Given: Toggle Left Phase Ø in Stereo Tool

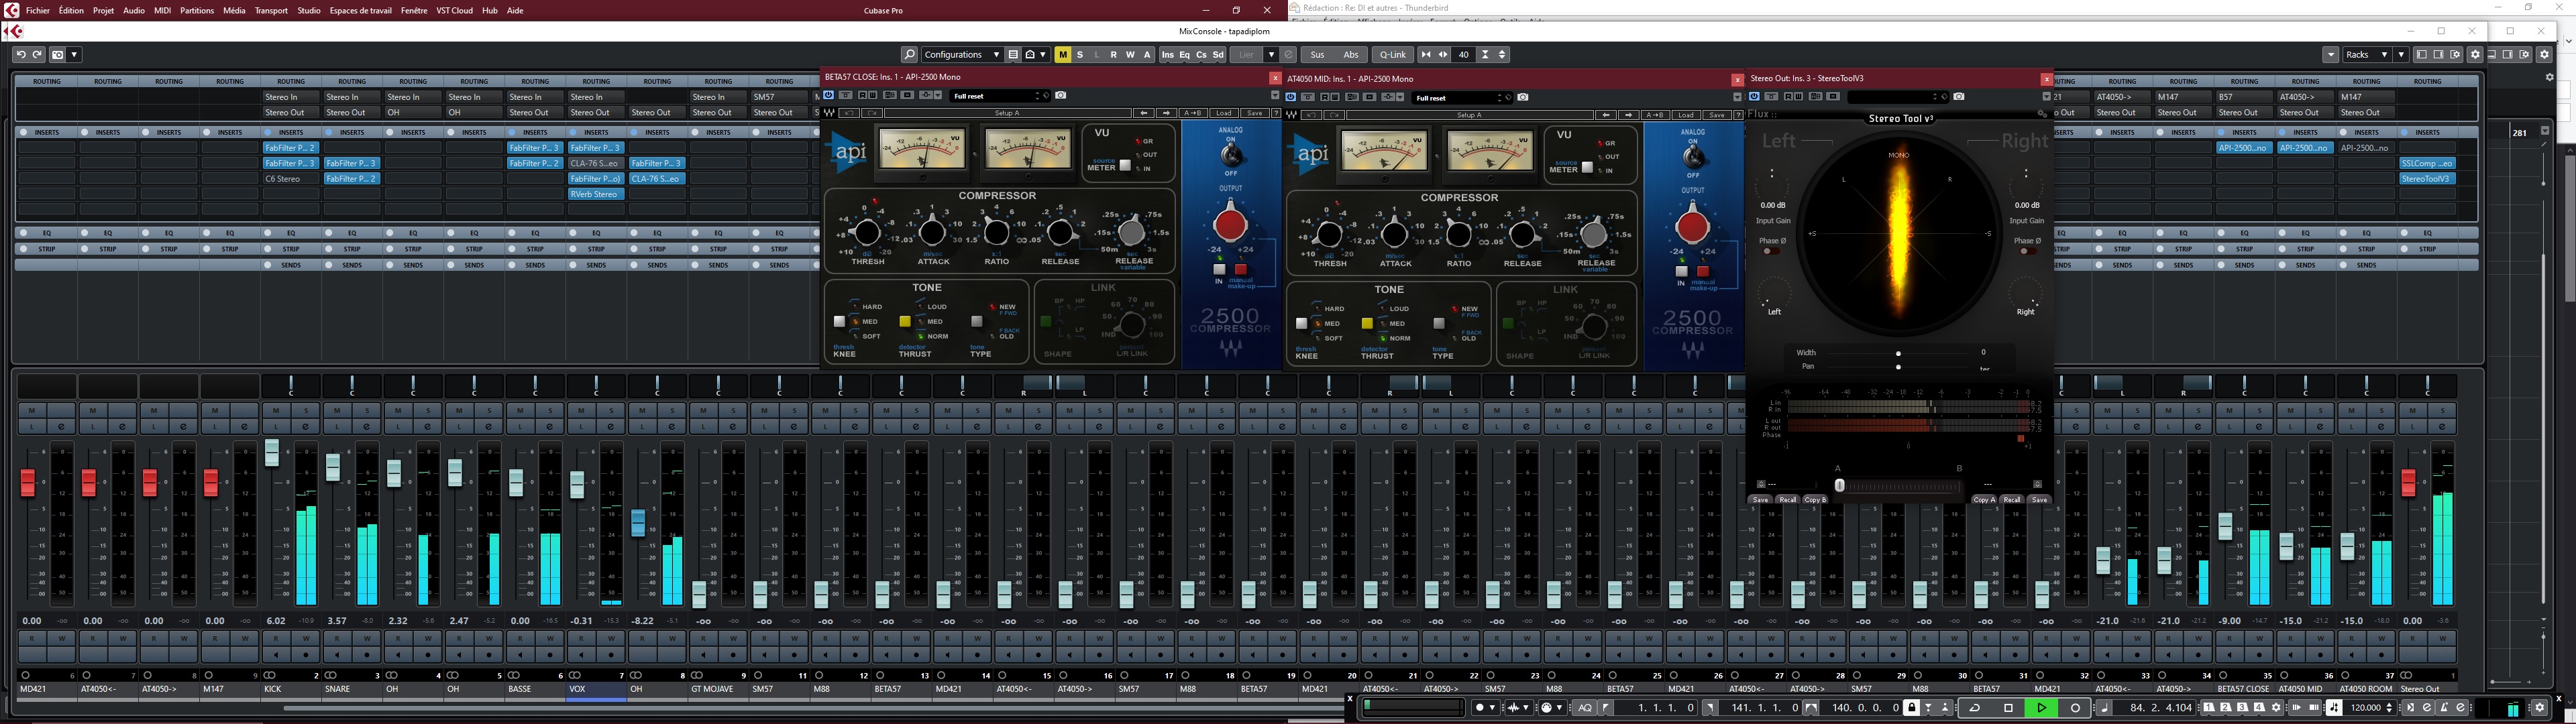Looking at the screenshot, I should point(1771,251).
